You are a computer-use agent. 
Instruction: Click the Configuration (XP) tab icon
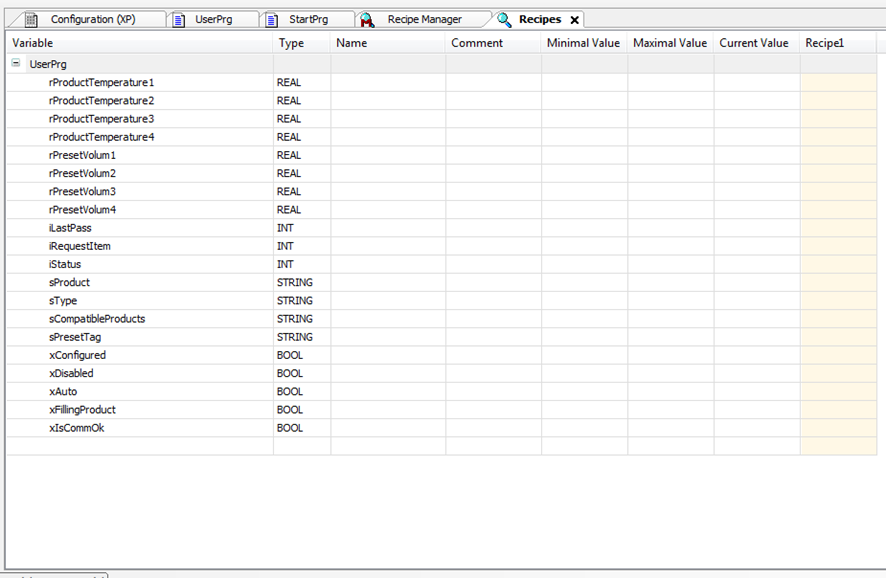[x=31, y=20]
